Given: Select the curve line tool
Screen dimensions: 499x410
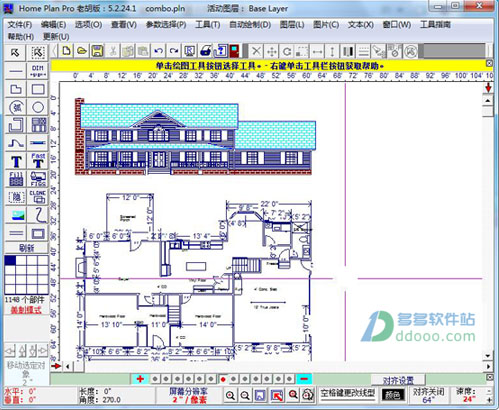Looking at the screenshot, I should point(15,143).
